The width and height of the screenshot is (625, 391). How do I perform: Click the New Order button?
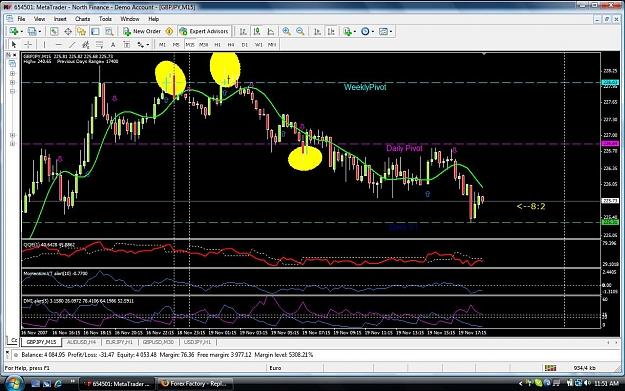(x=142, y=31)
